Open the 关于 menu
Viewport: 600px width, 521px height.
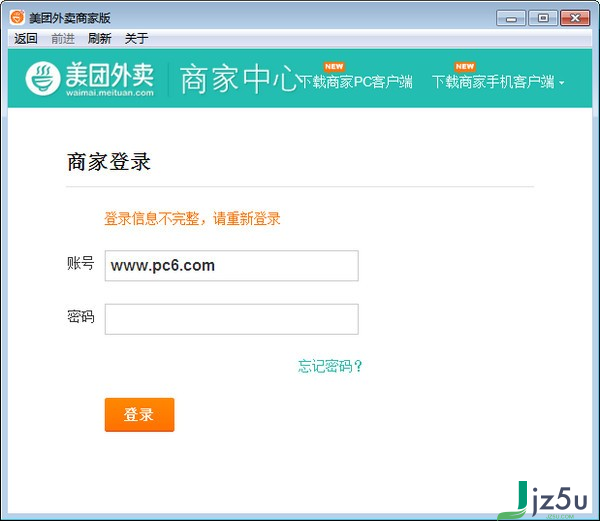[x=136, y=39]
